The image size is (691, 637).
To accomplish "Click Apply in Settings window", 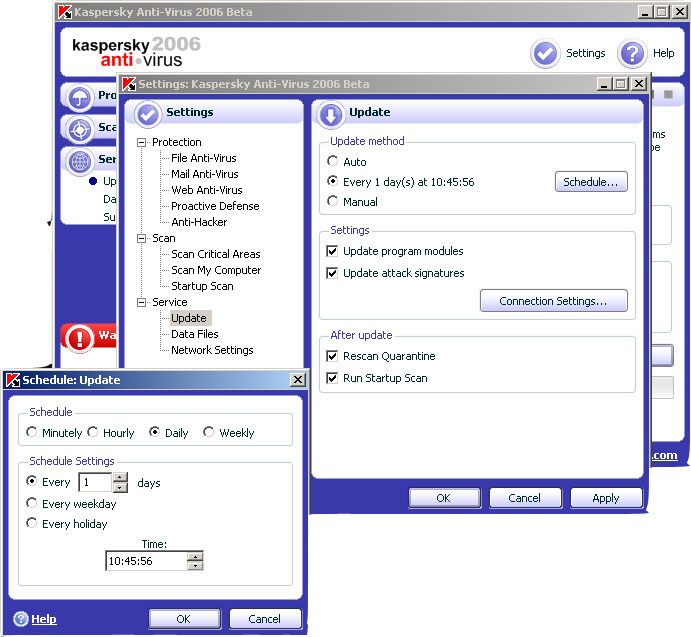I will 606,498.
